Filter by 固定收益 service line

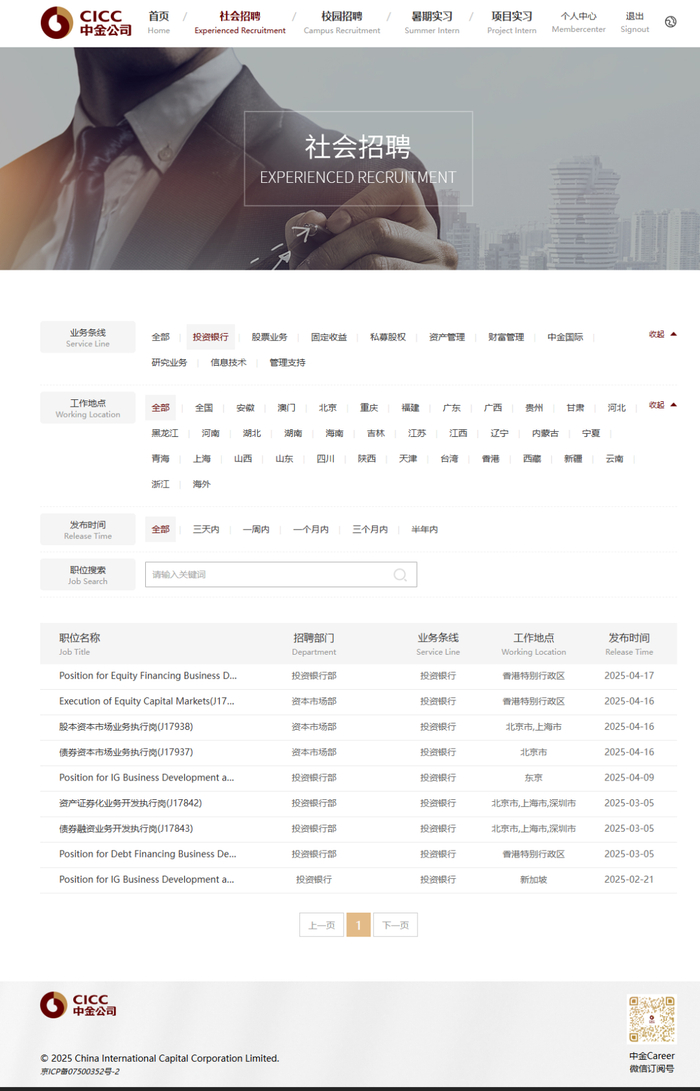(x=328, y=337)
